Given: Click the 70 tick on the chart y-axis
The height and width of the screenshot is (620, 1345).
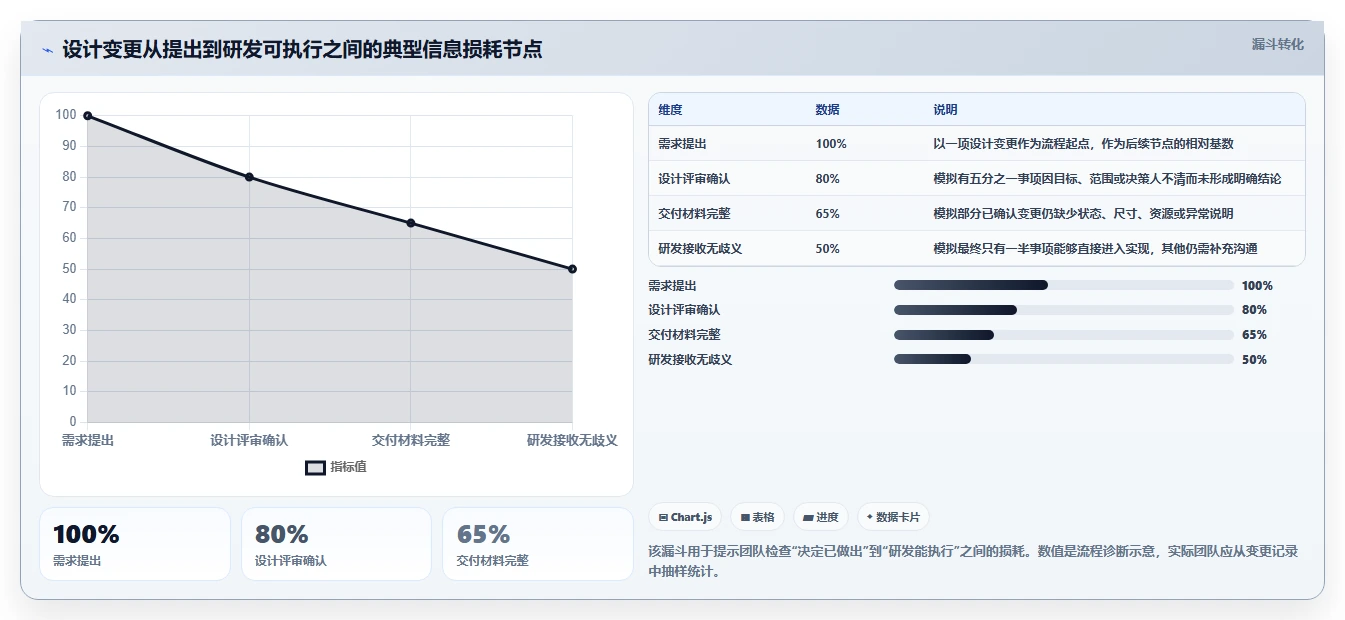Looking at the screenshot, I should coord(69,207).
